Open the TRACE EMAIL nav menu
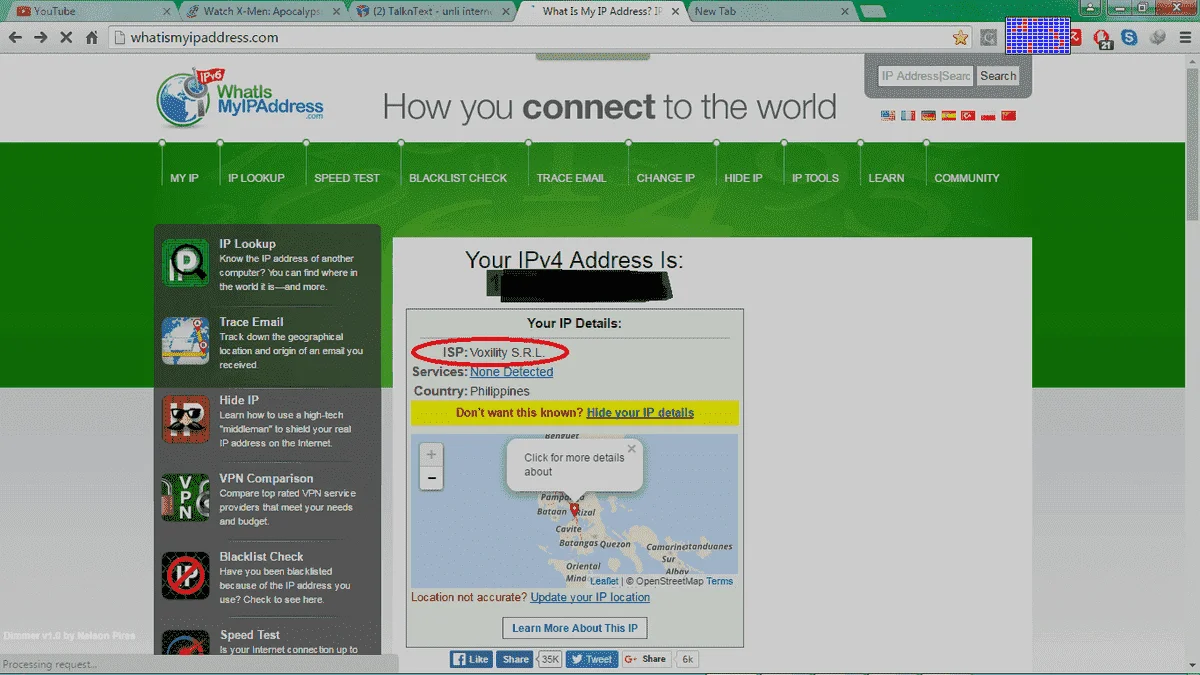 pos(571,178)
